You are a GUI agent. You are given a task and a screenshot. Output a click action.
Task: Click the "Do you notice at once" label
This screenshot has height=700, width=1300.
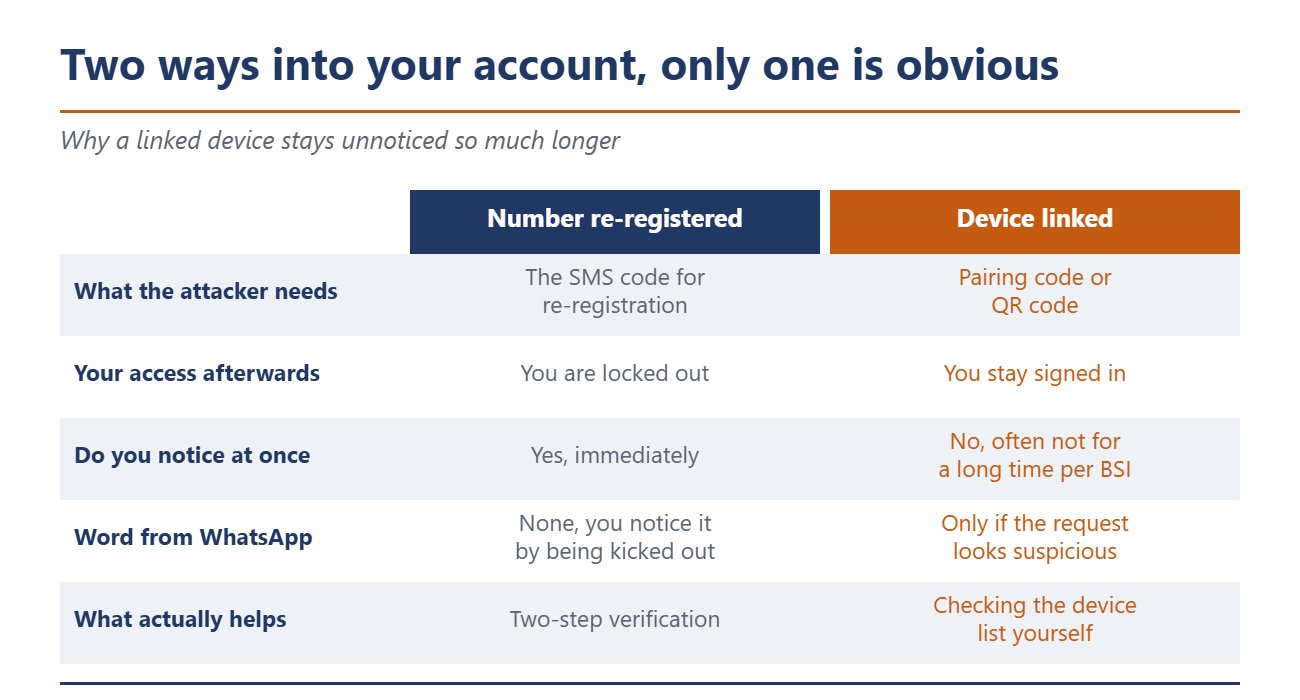192,456
